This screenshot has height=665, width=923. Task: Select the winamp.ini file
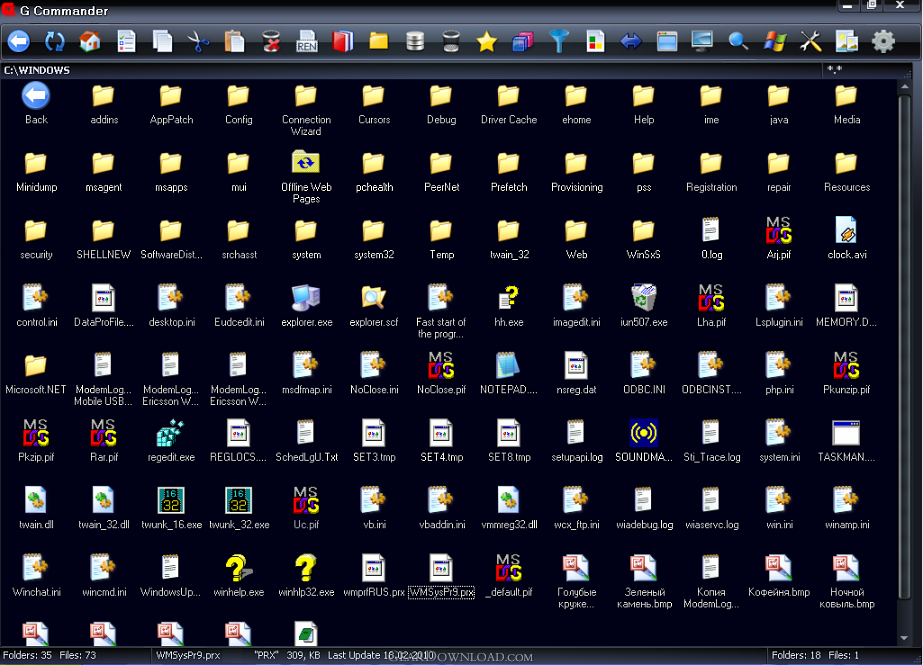pyautogui.click(x=846, y=510)
